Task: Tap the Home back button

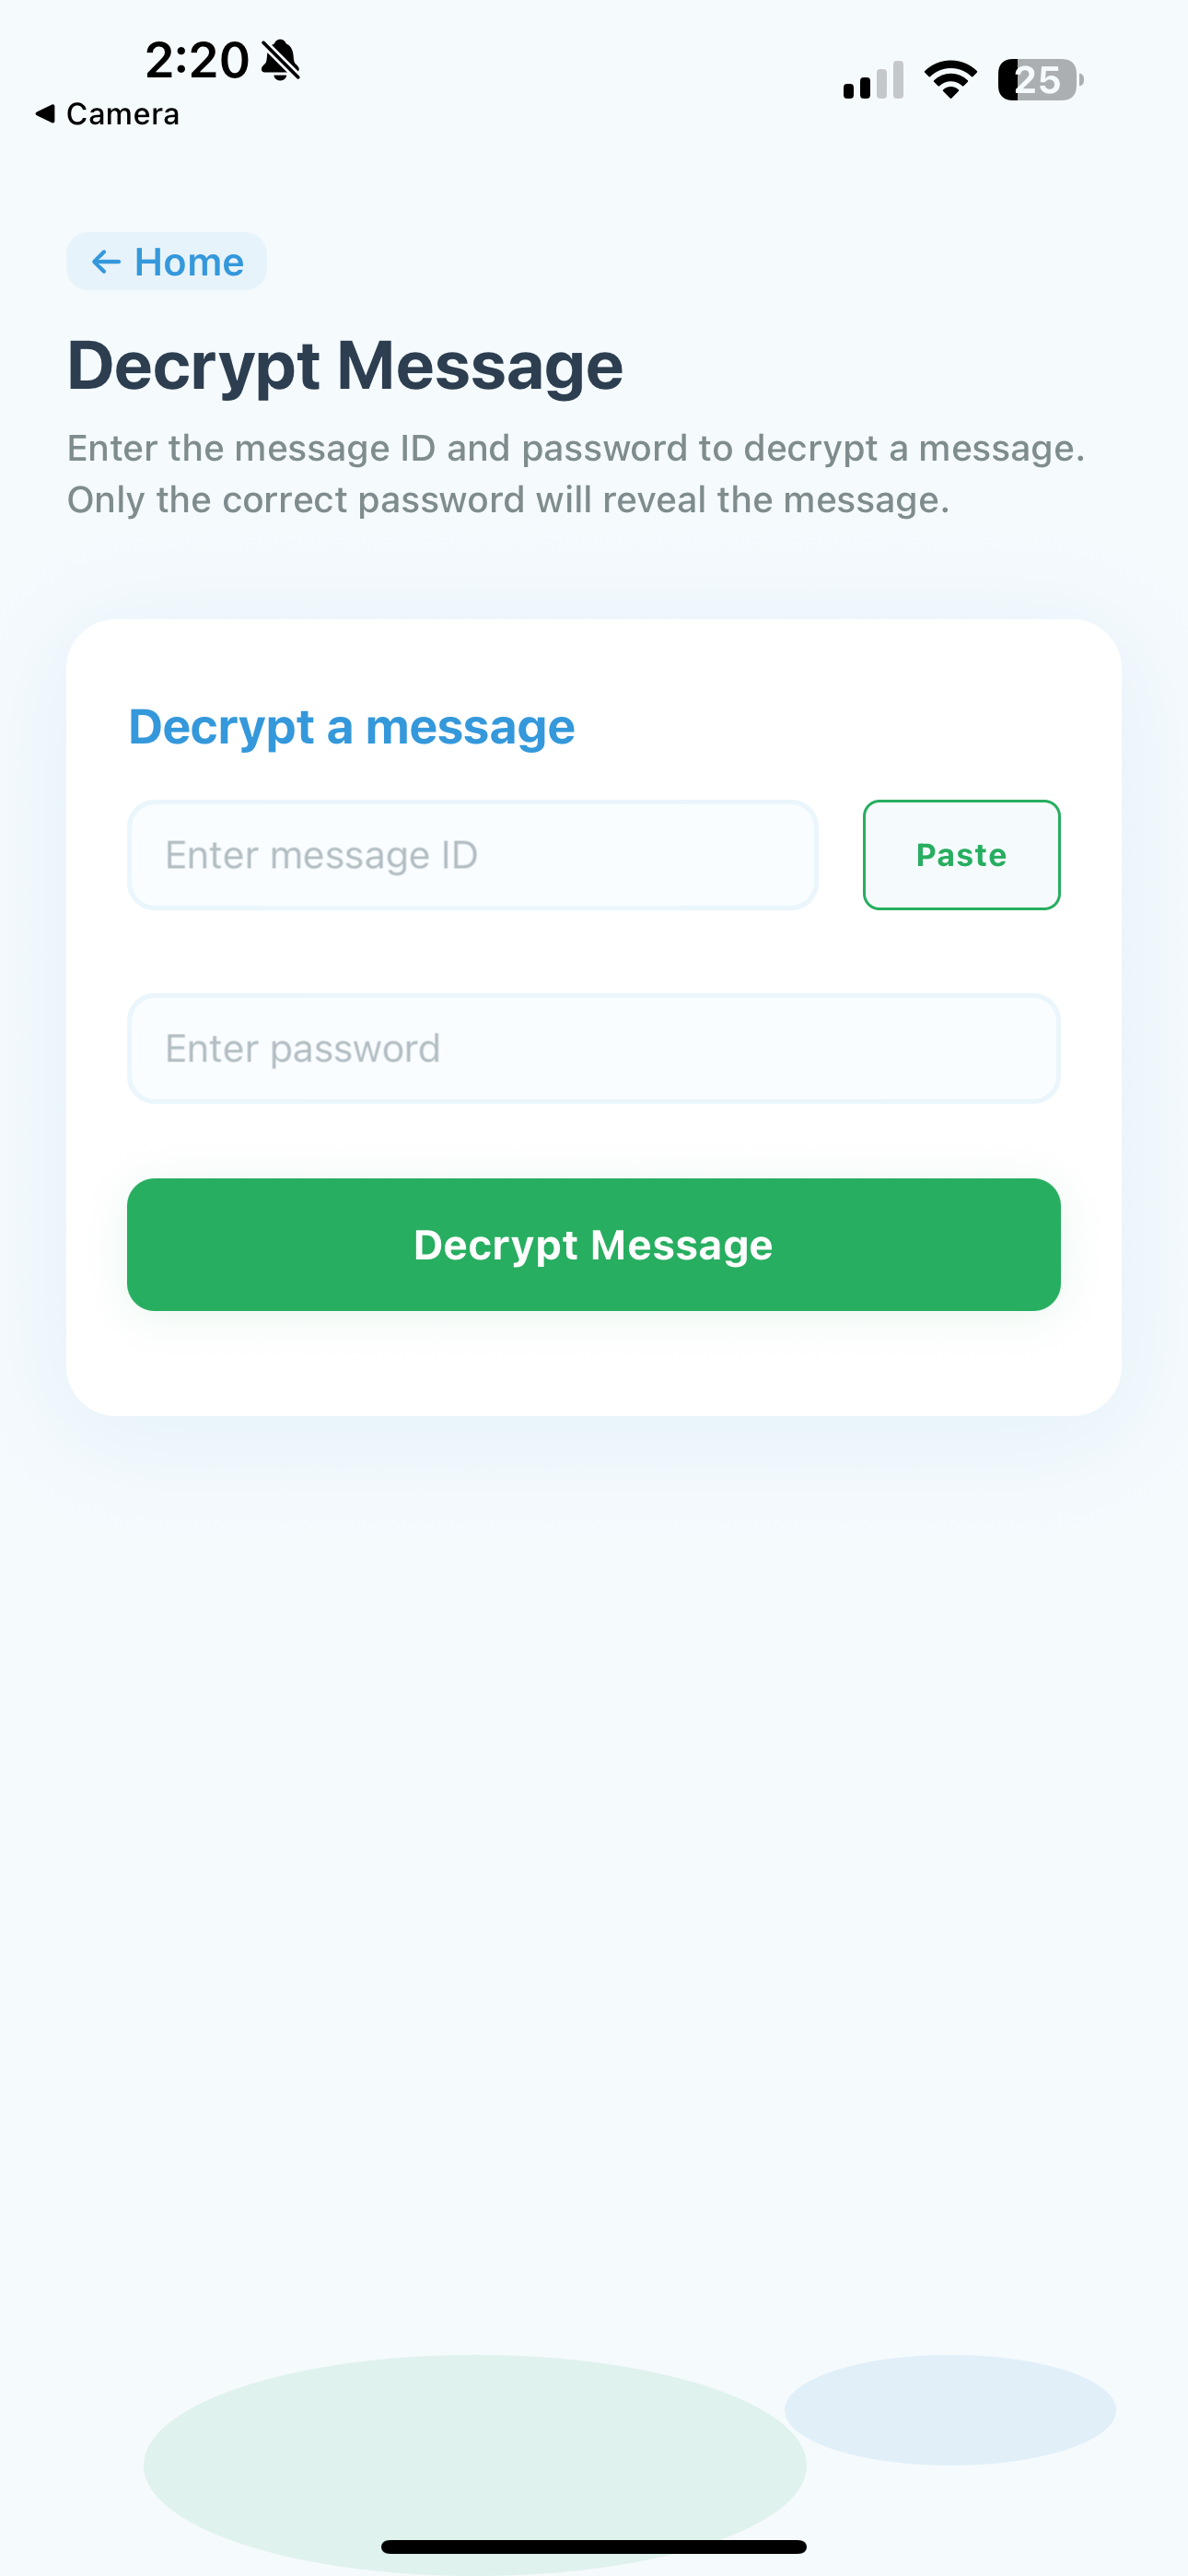Action: 166,261
